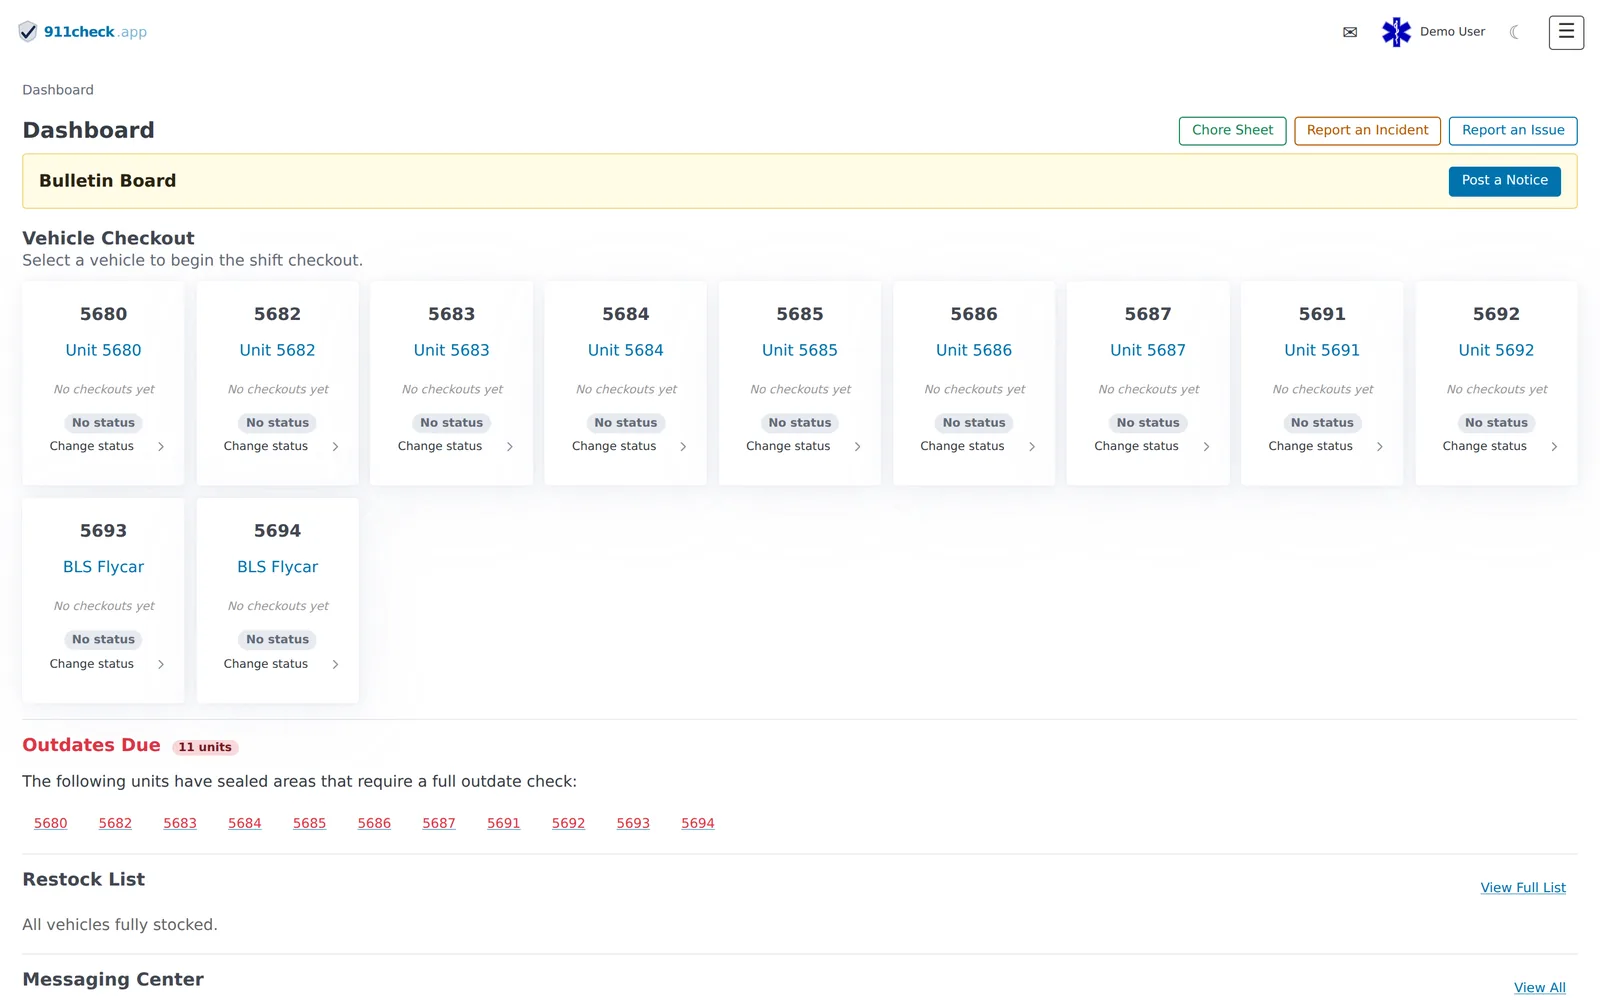Expand Change status for 5680
1600x1000 pixels.
pos(108,446)
